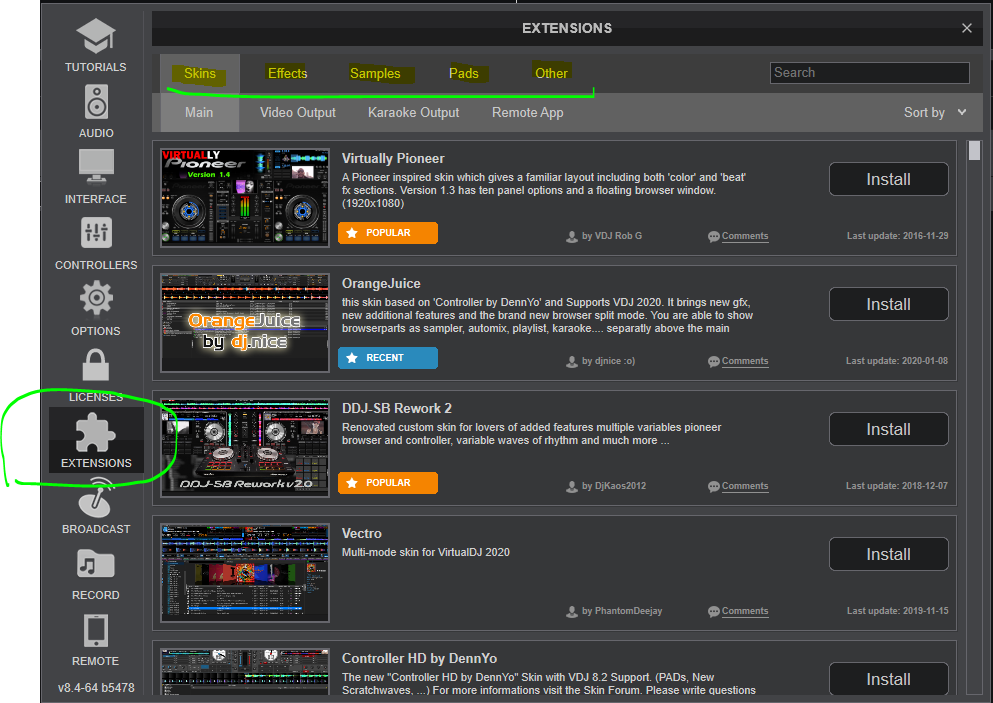Click author icon beside VDJ Rob G
Image resolution: width=993 pixels, height=703 pixels.
(x=572, y=237)
